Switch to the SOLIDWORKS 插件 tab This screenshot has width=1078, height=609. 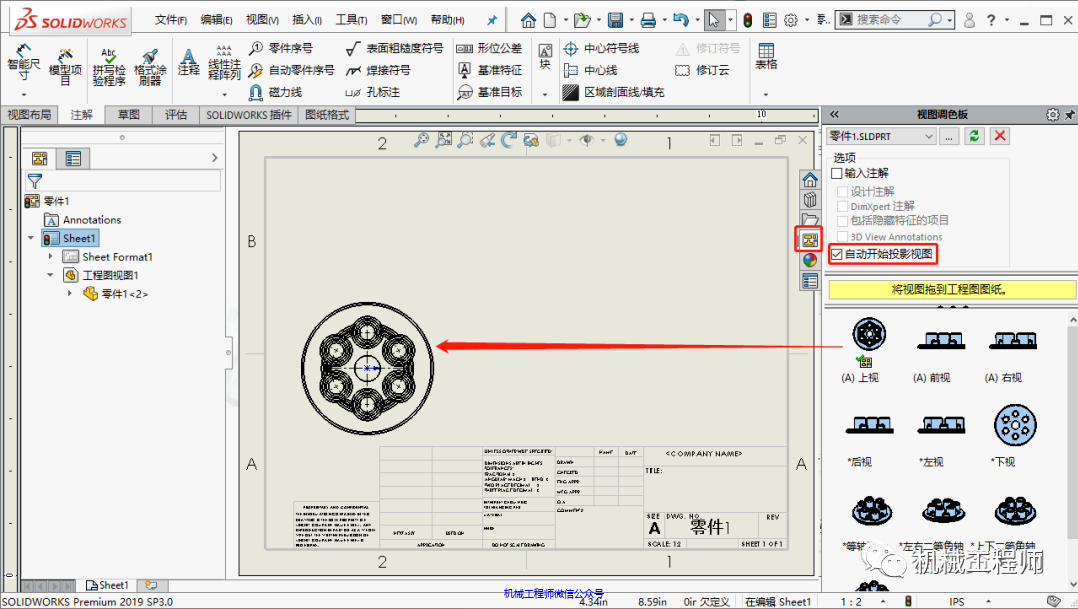point(247,114)
